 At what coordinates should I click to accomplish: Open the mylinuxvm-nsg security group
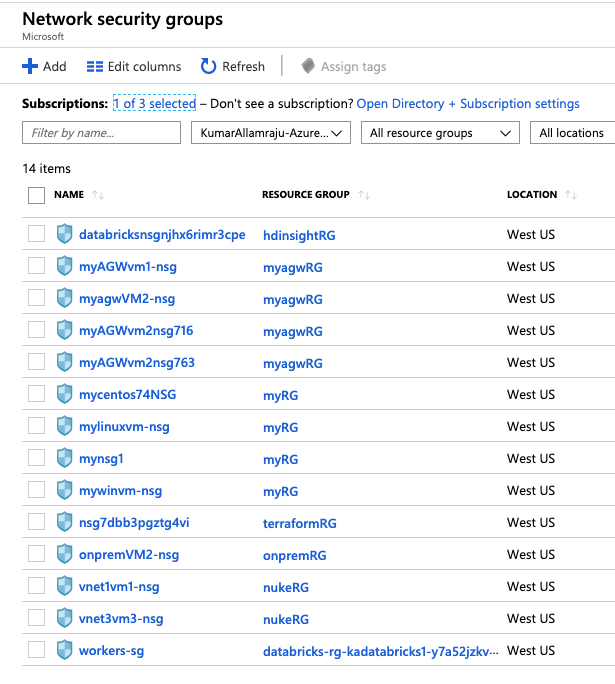click(124, 427)
